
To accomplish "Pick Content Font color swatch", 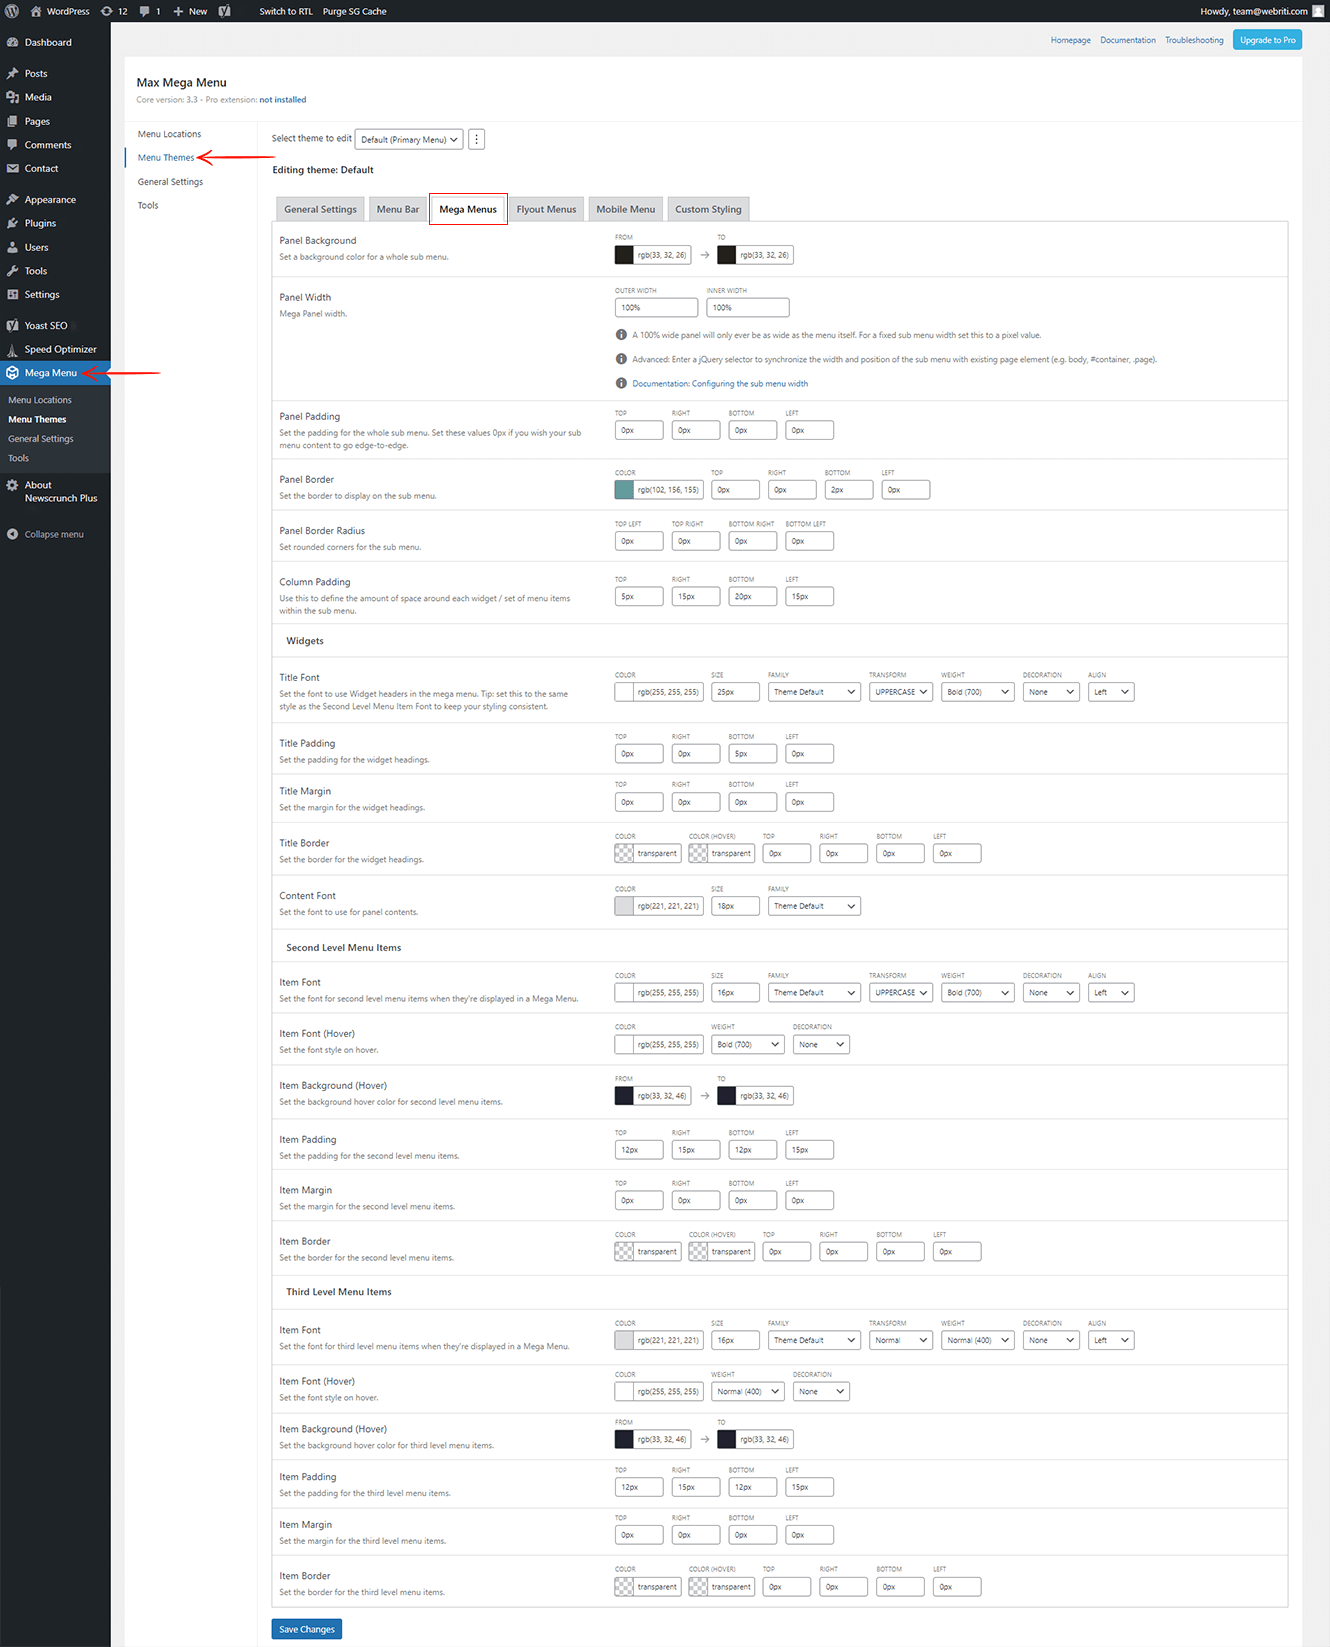I will (x=624, y=906).
